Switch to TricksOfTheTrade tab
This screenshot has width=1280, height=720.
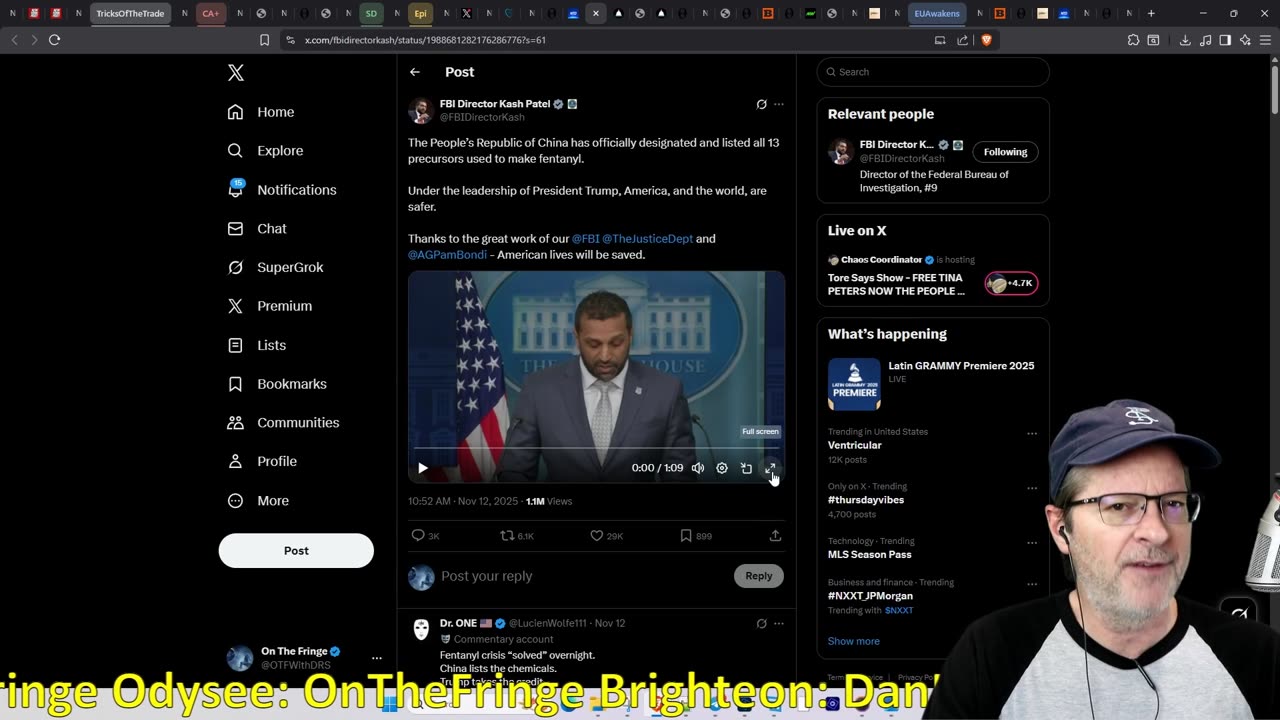coord(130,14)
